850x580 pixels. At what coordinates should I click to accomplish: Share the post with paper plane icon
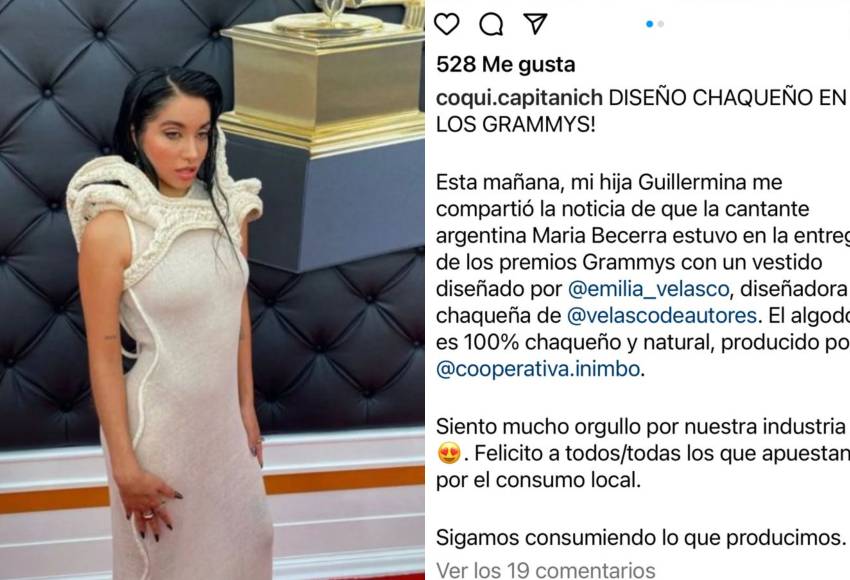coord(535,24)
